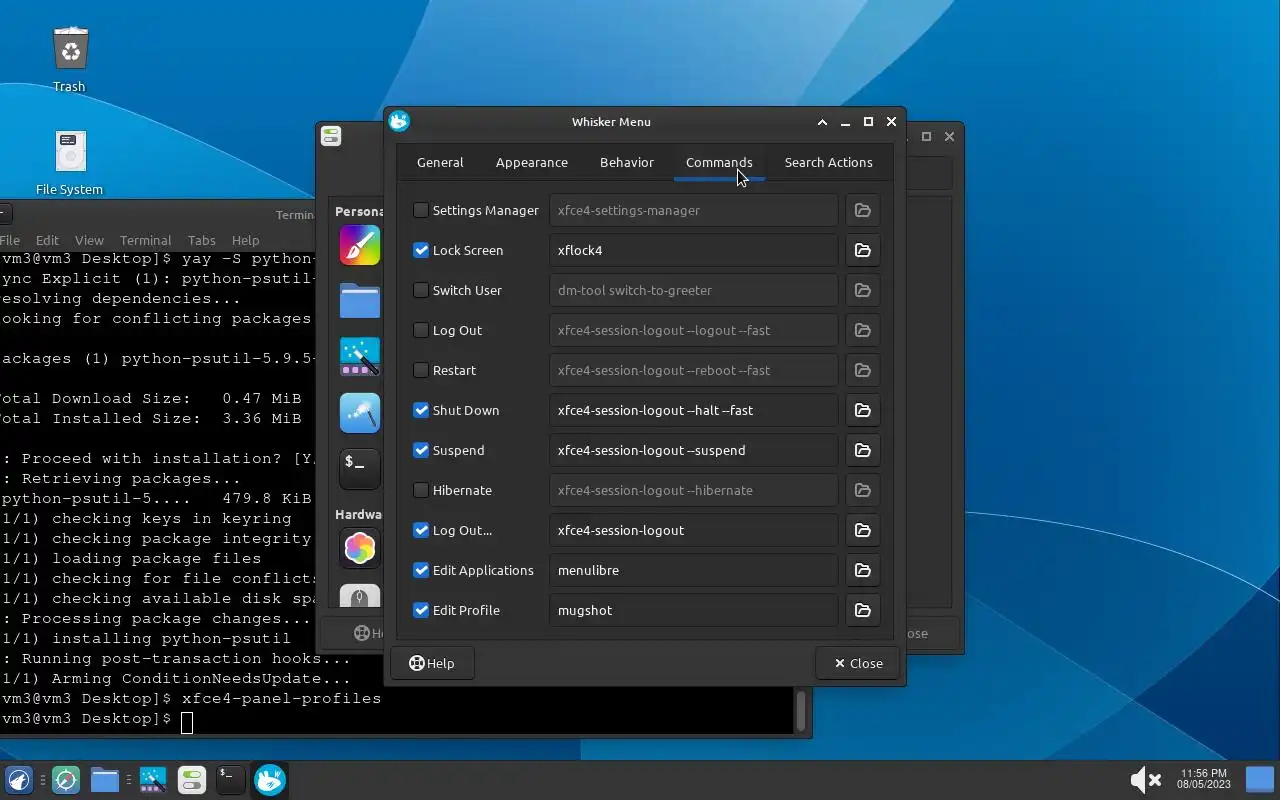The width and height of the screenshot is (1280, 800).
Task: Open Tabs menu in terminal window
Action: tap(201, 240)
